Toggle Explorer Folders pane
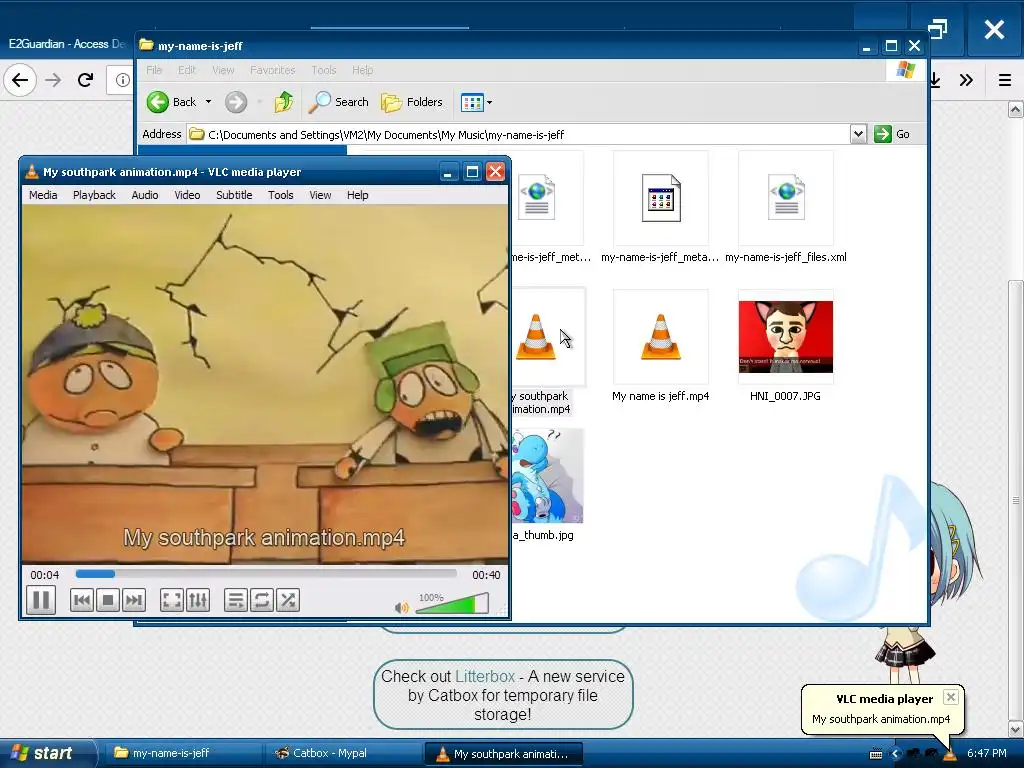 click(x=412, y=102)
